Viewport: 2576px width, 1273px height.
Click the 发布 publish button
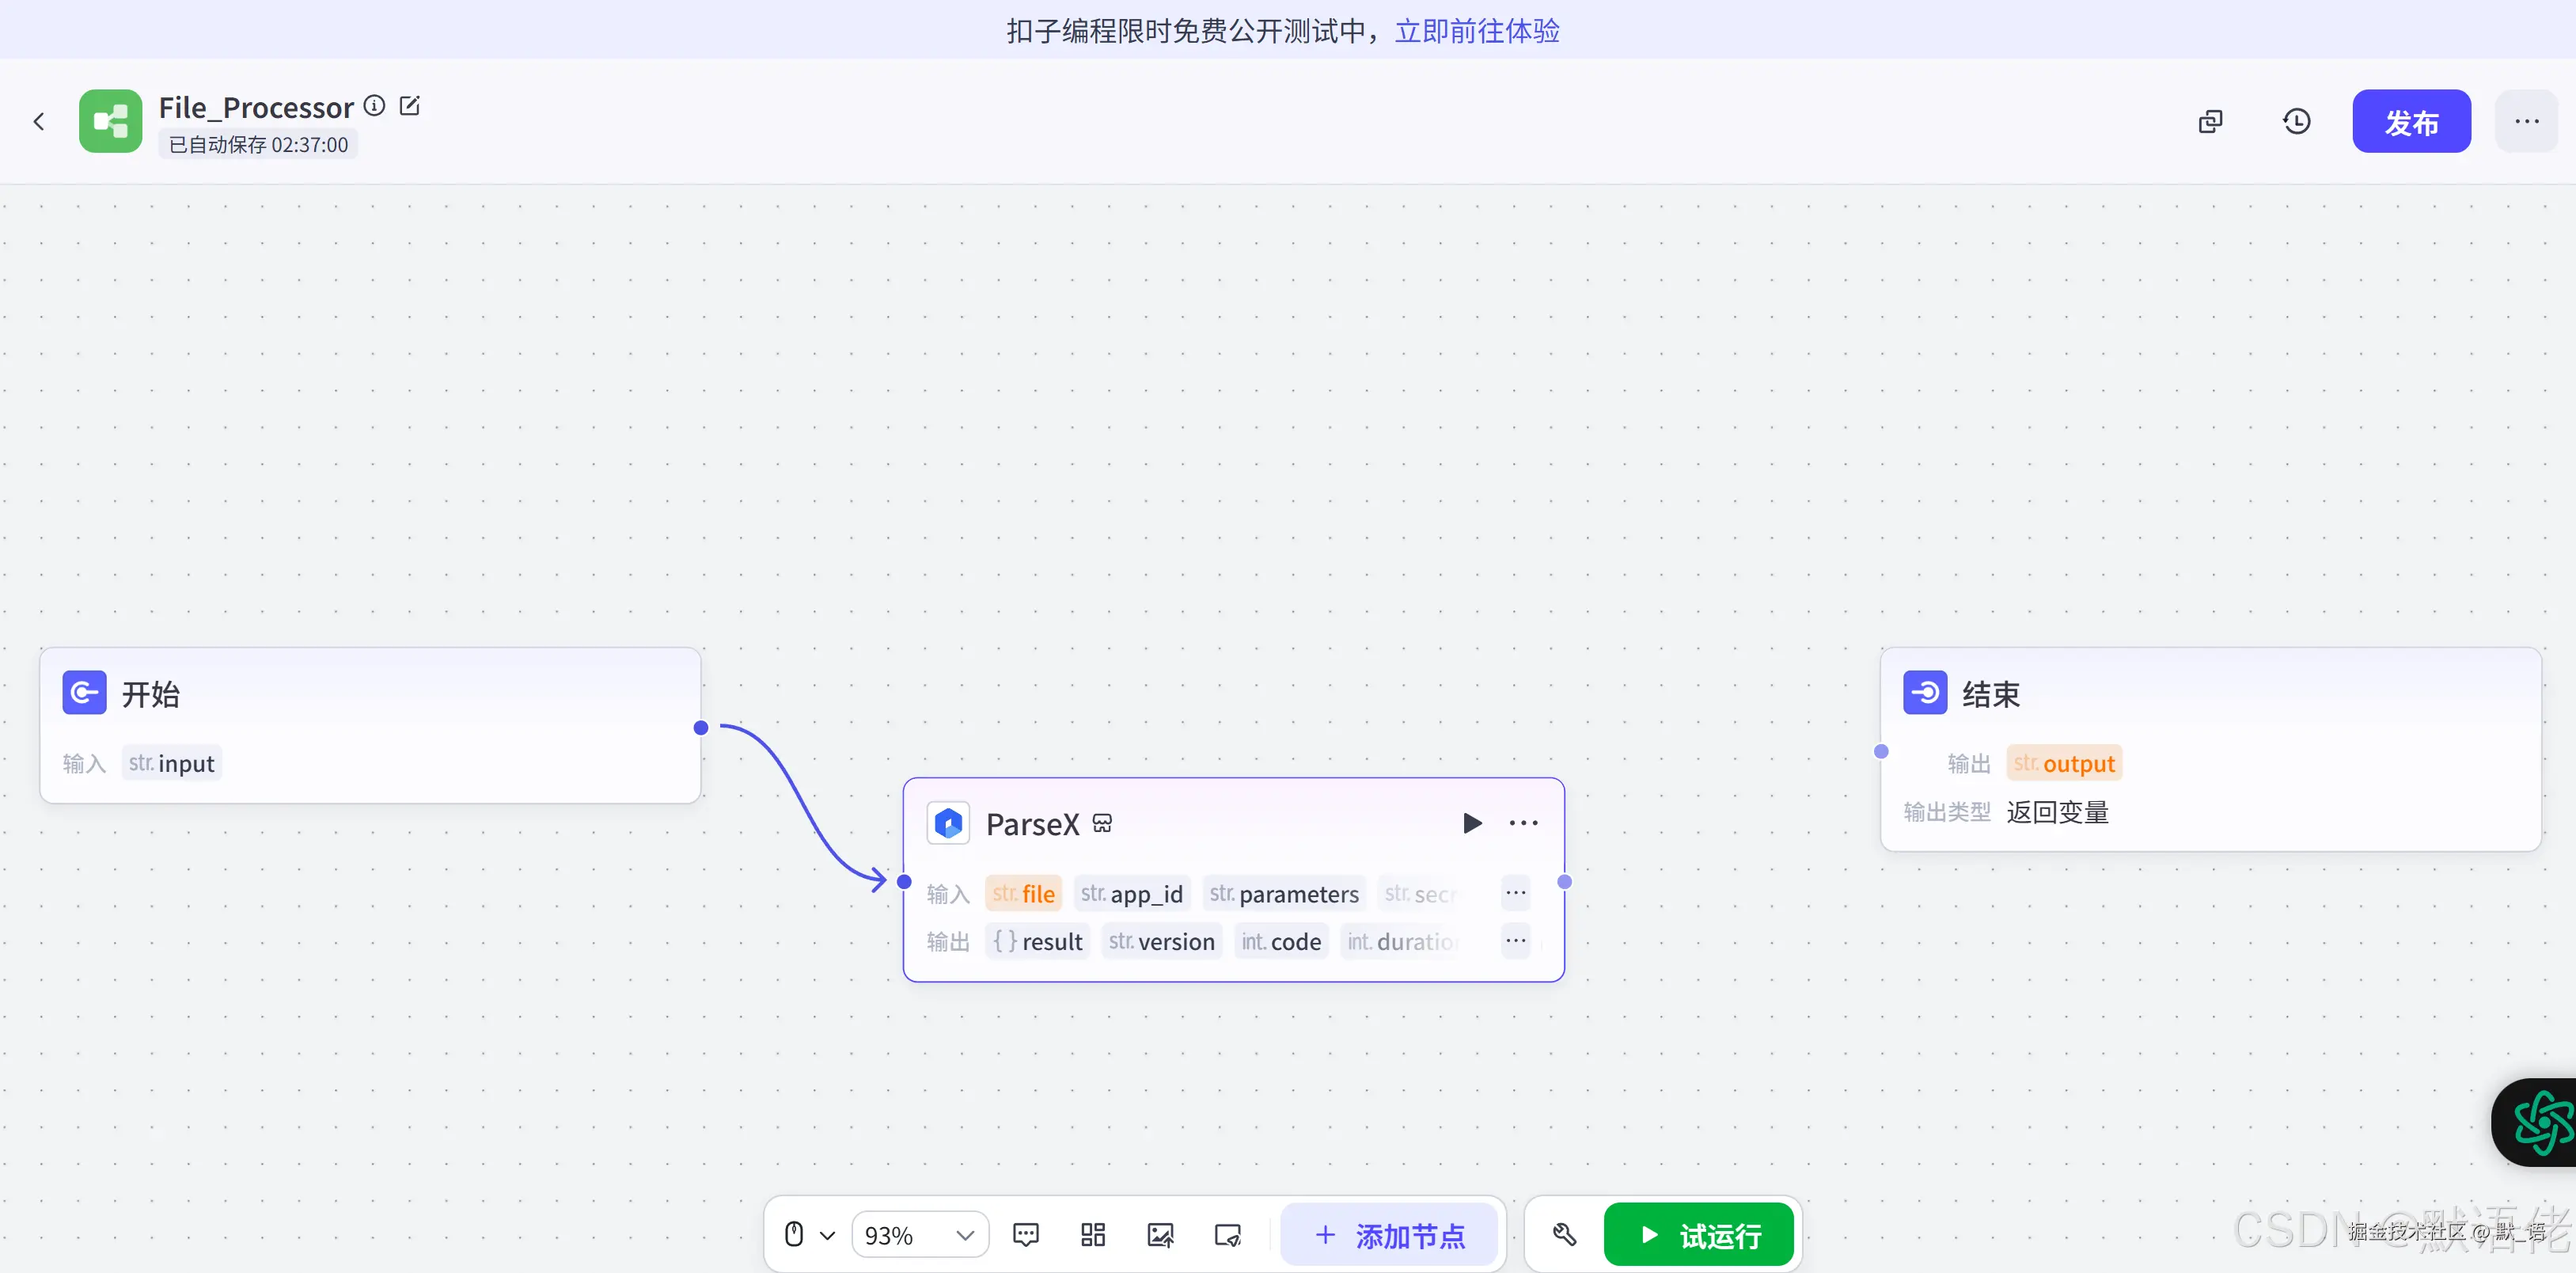2411,121
